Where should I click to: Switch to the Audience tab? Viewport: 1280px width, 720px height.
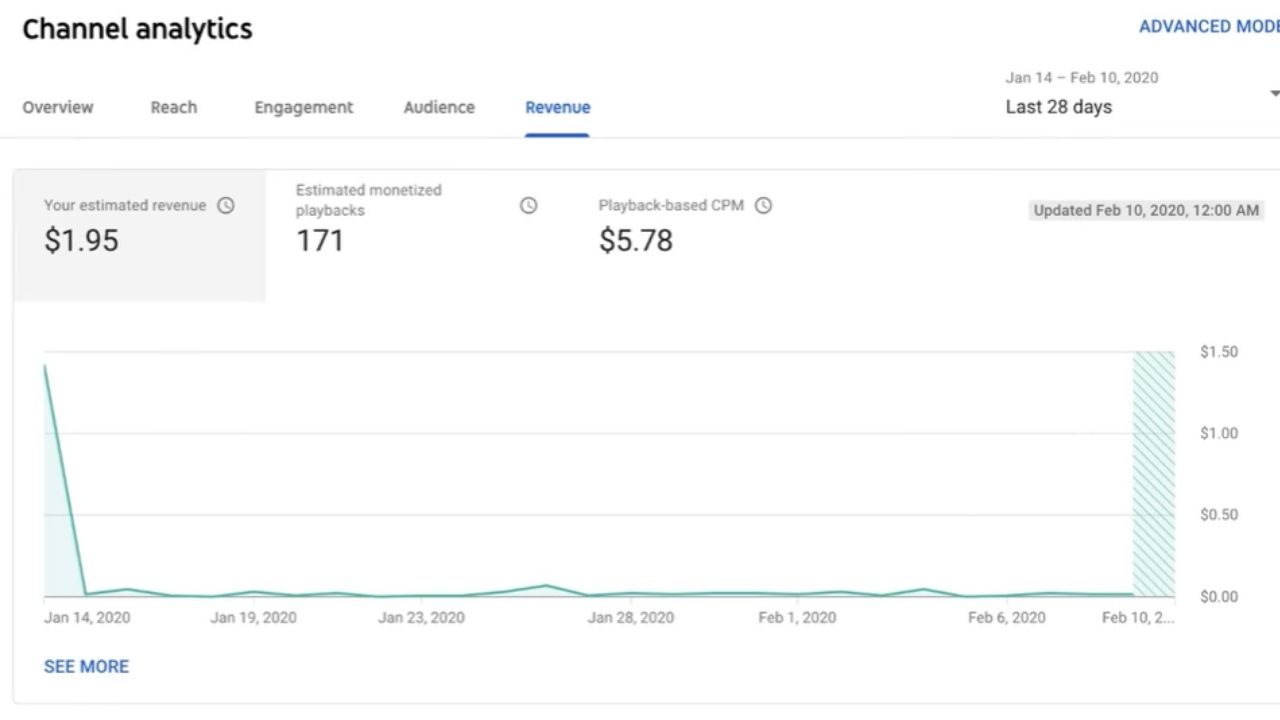(x=438, y=107)
